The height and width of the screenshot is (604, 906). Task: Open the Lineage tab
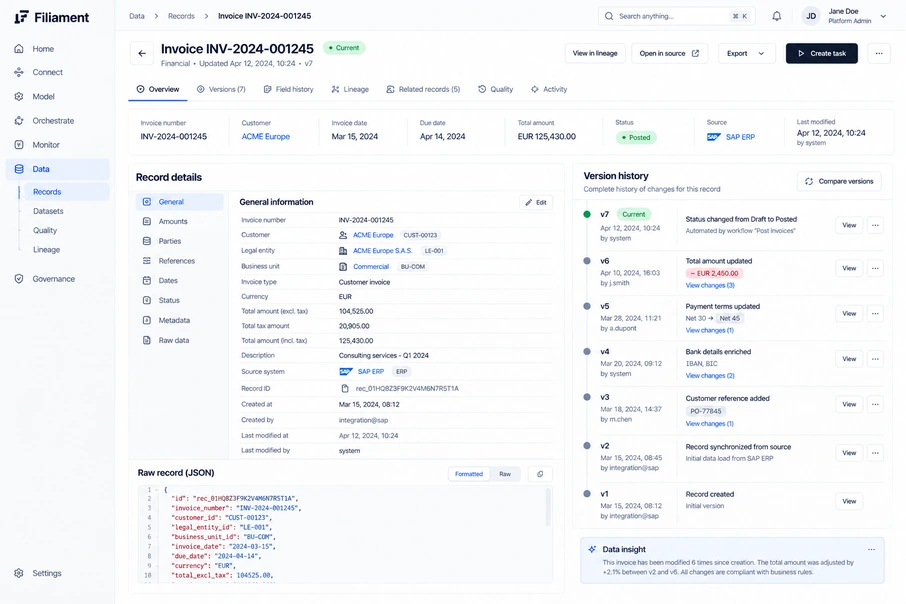point(350,89)
